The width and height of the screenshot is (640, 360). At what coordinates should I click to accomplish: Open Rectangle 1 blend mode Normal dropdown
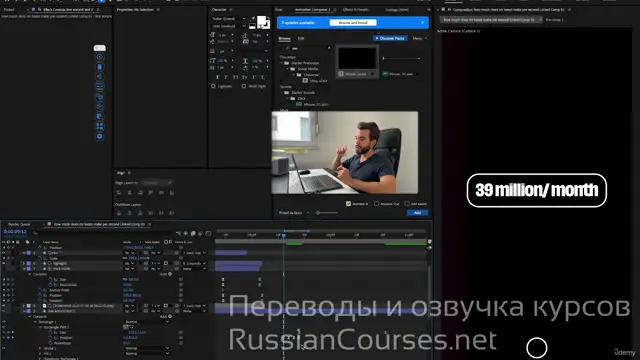pyautogui.click(x=147, y=322)
